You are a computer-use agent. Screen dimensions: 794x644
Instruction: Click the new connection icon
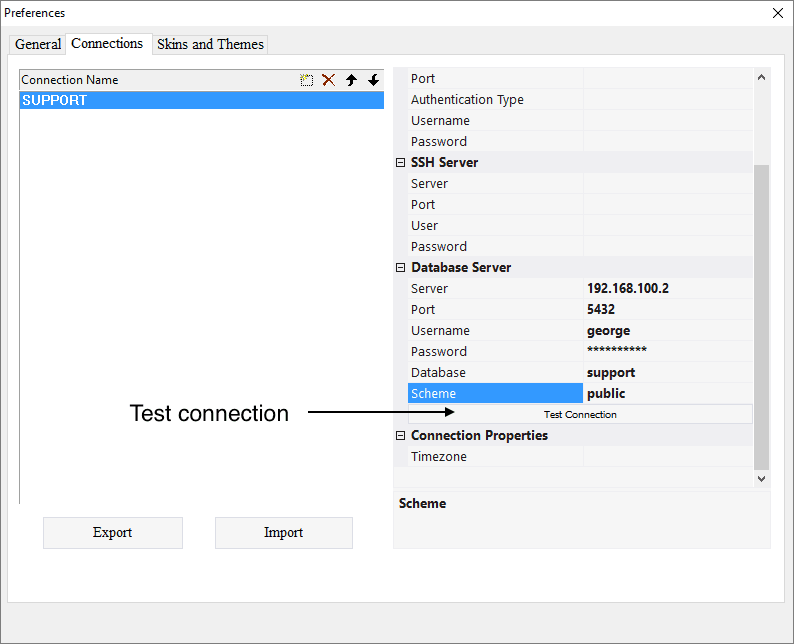click(307, 80)
